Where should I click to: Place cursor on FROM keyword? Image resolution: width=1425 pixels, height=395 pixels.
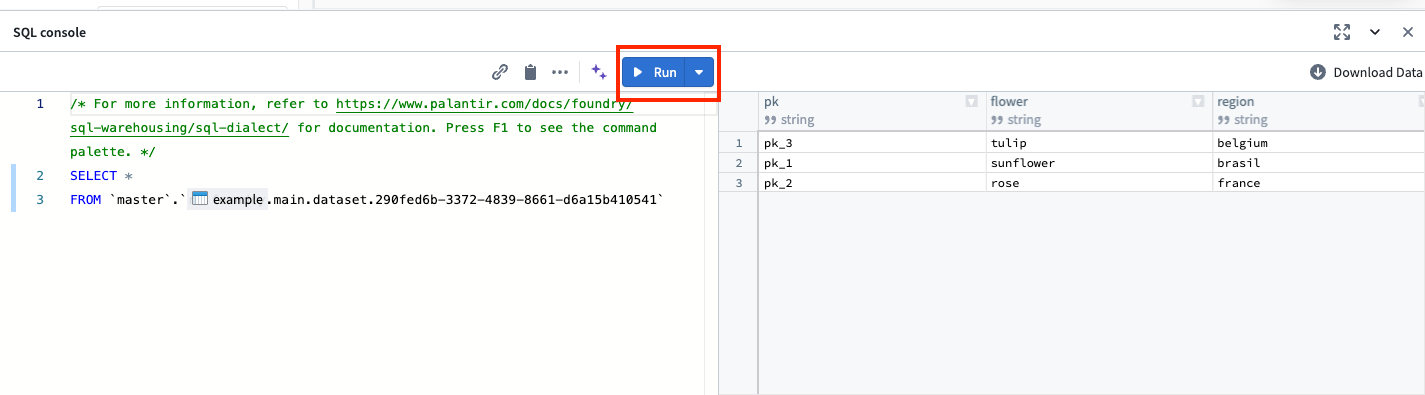85,200
